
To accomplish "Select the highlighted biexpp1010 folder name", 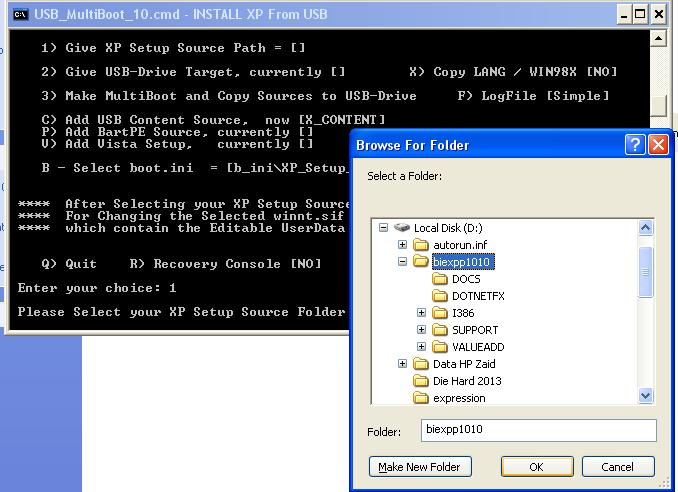I will (463, 262).
